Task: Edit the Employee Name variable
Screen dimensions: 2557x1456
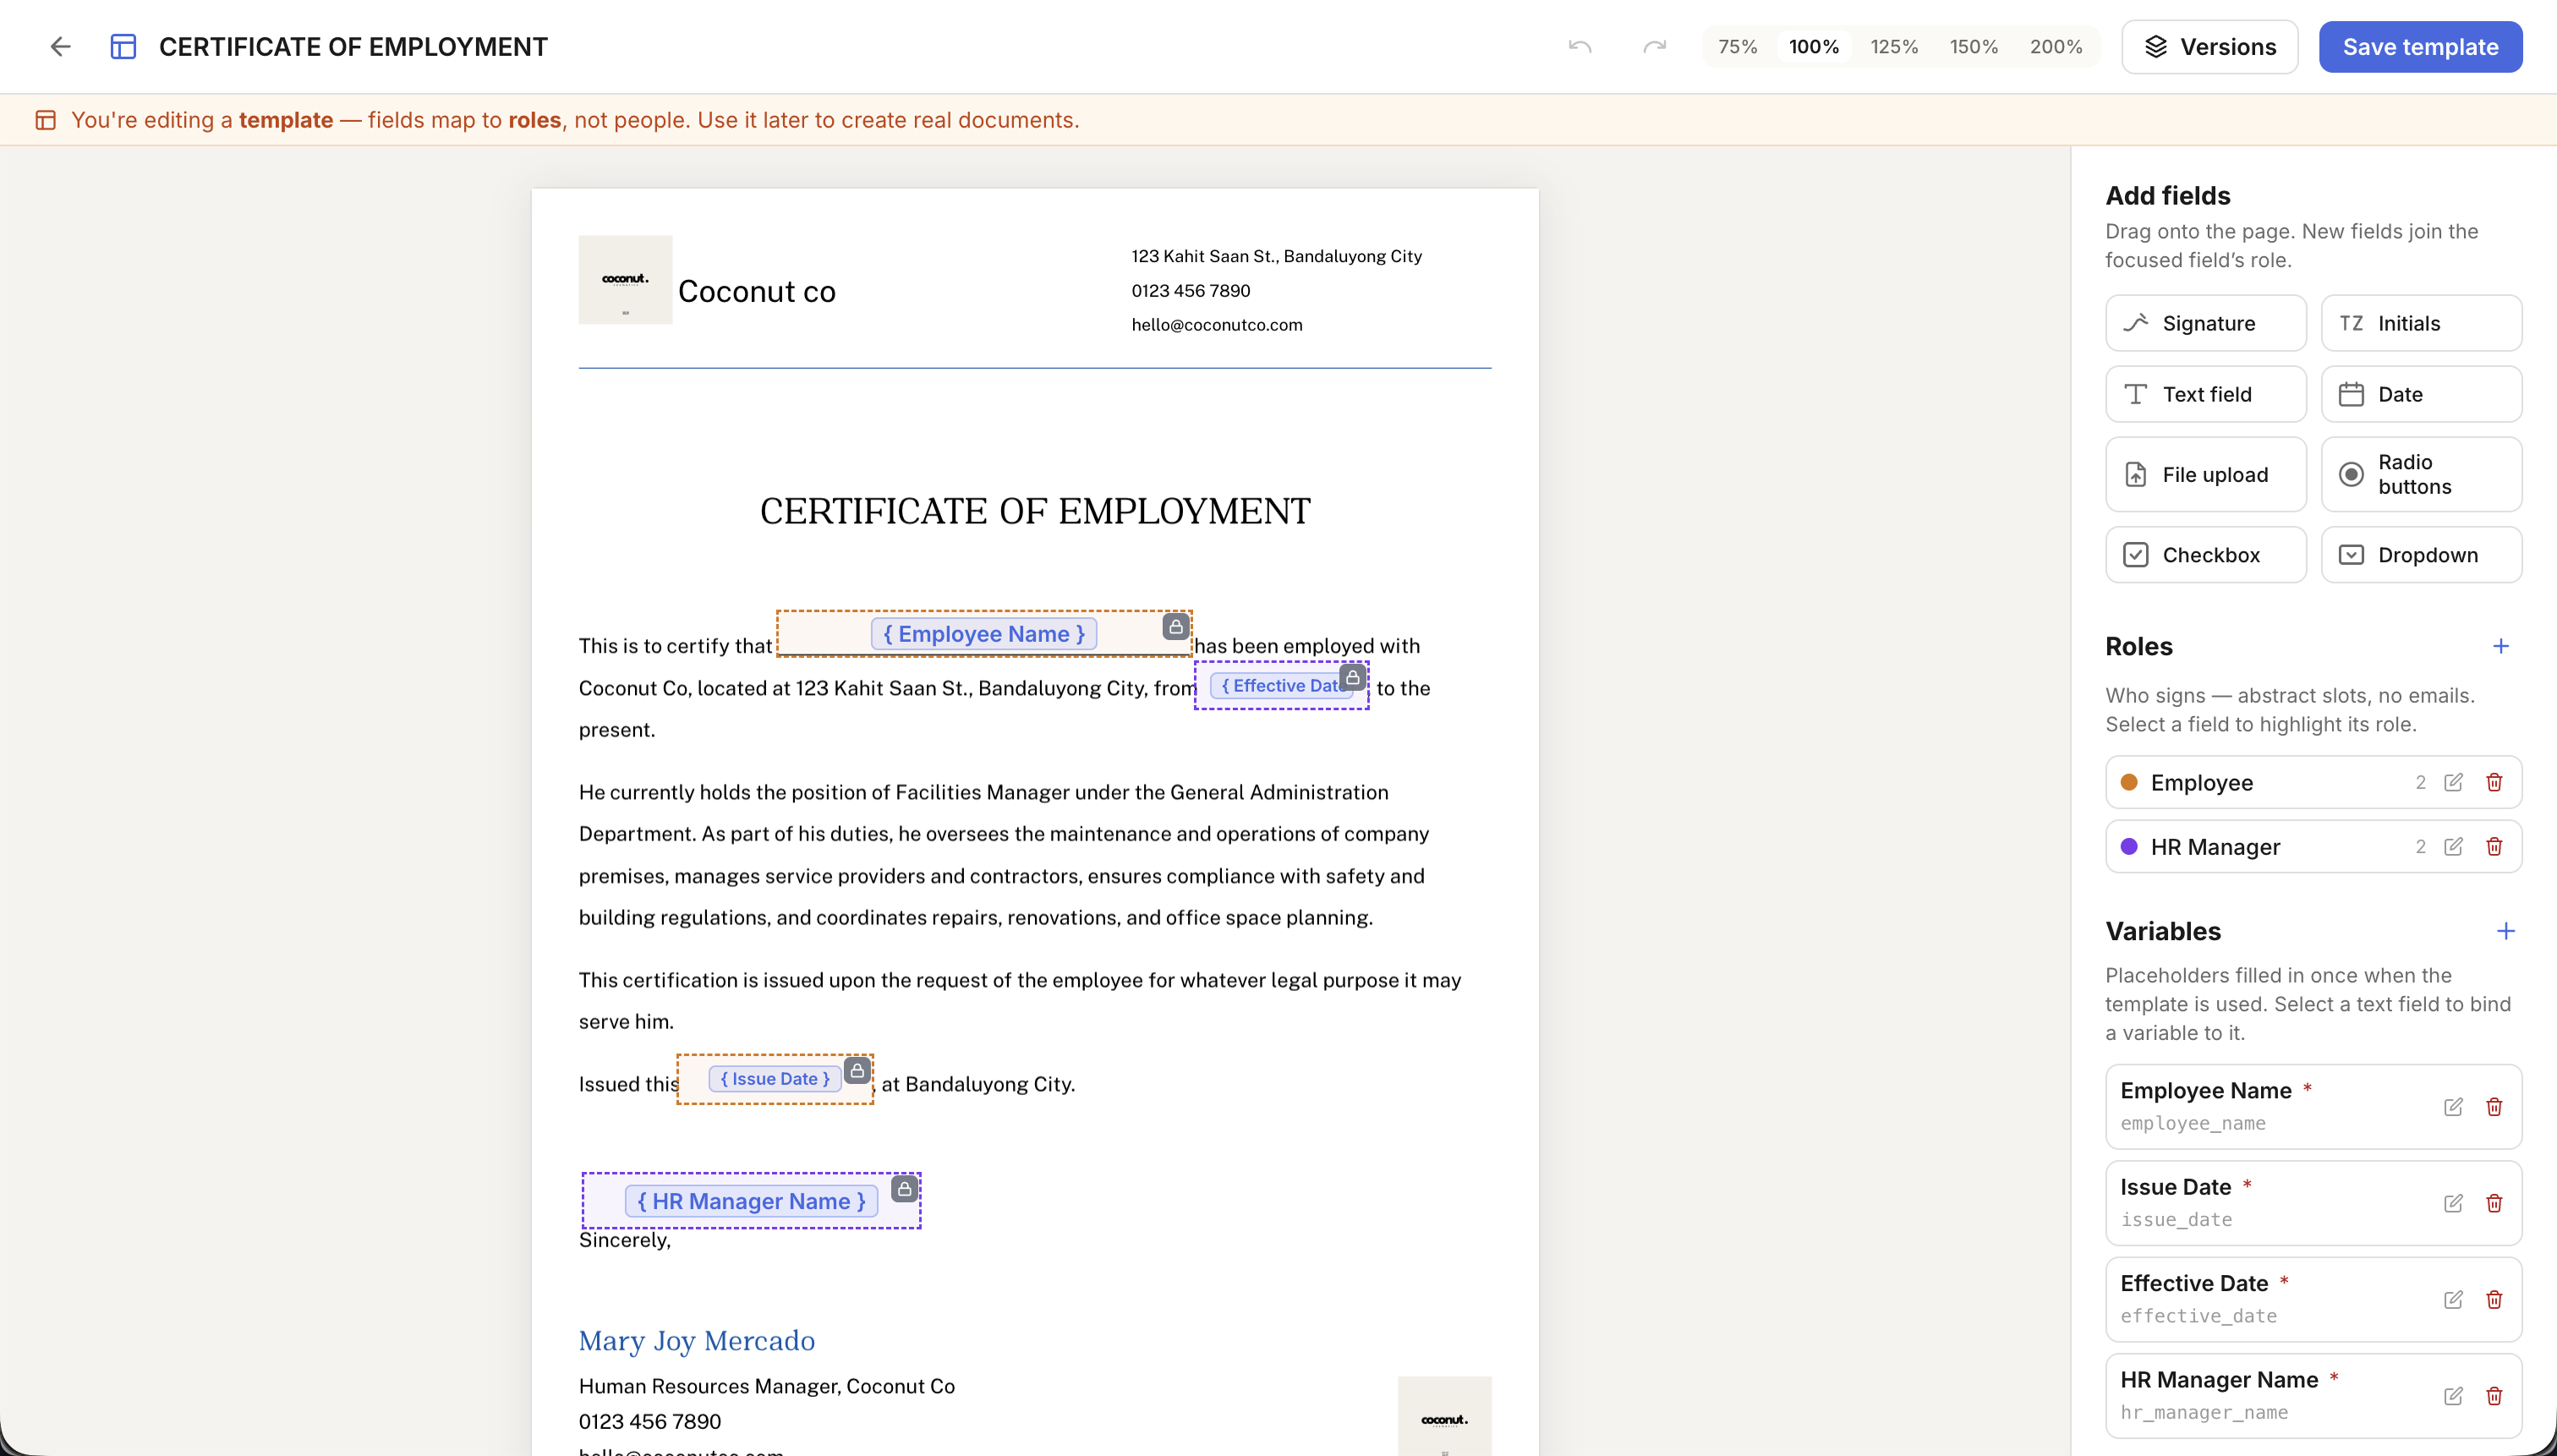Action: [x=2453, y=1107]
